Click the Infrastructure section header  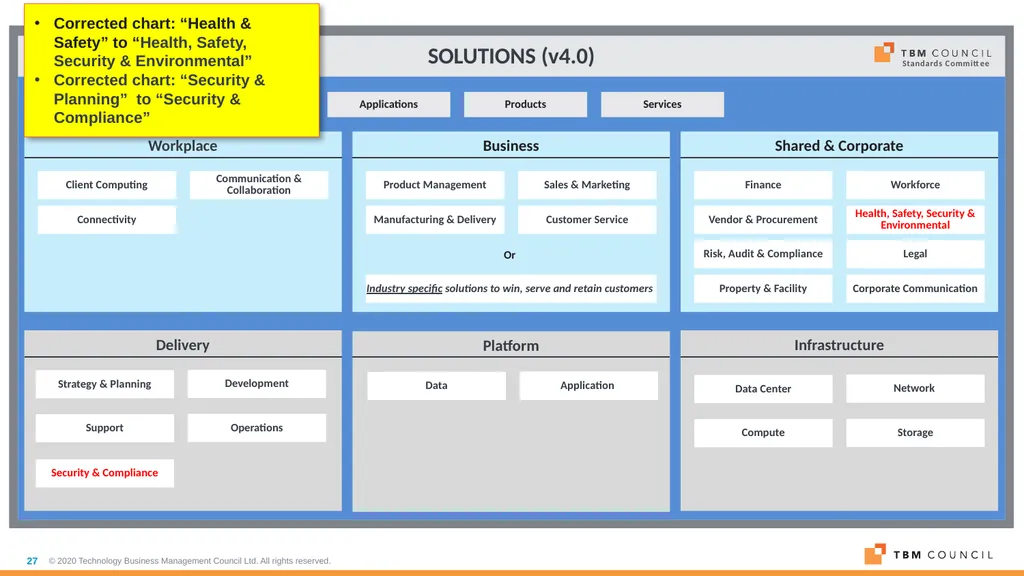(839, 345)
